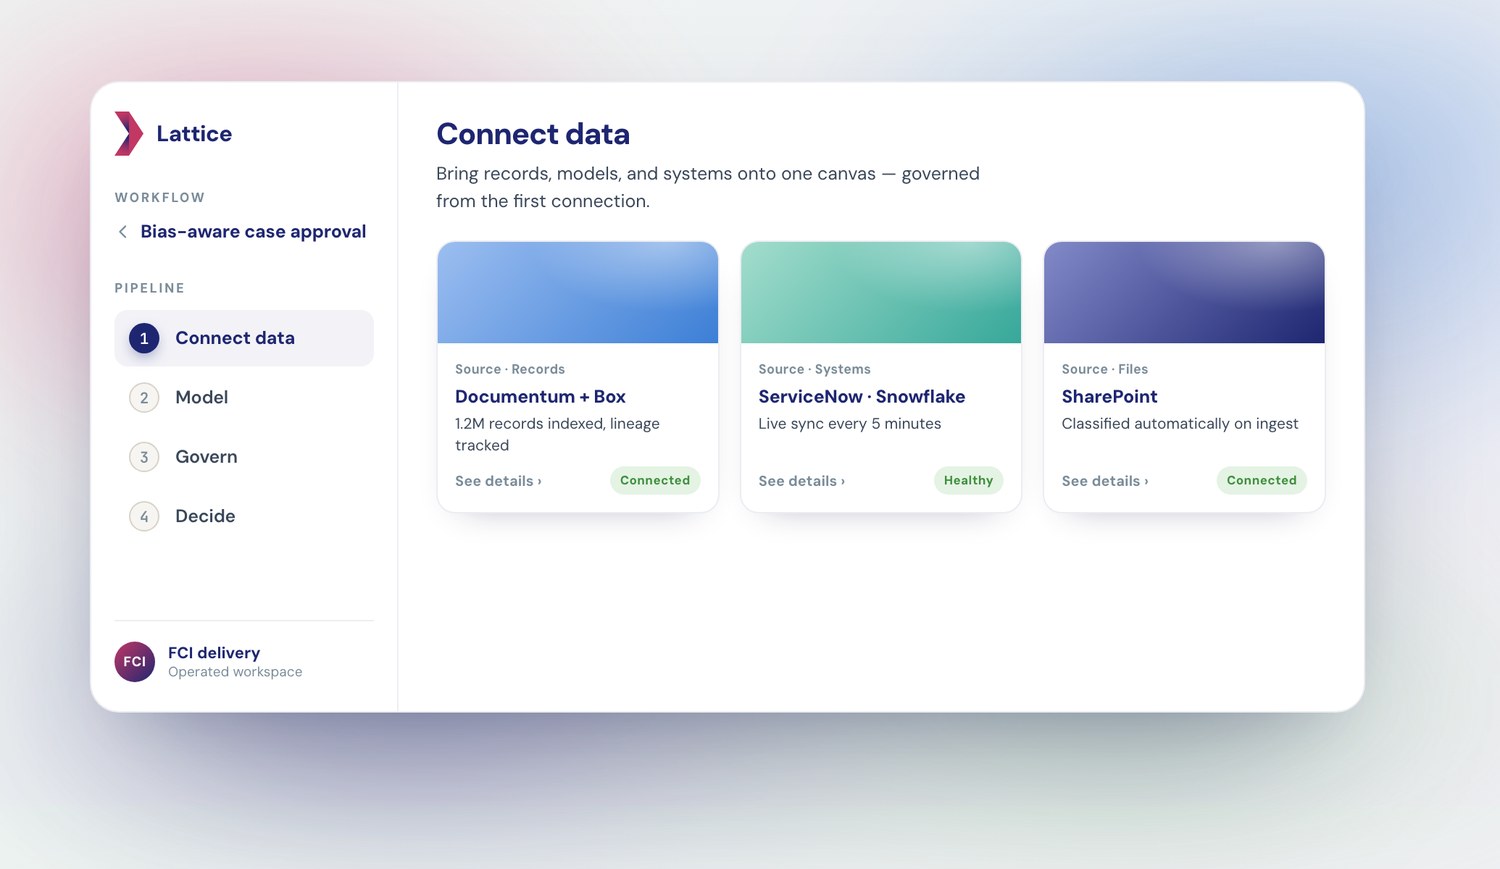
Task: Click the 'Source · Files' label
Action: coord(1105,370)
